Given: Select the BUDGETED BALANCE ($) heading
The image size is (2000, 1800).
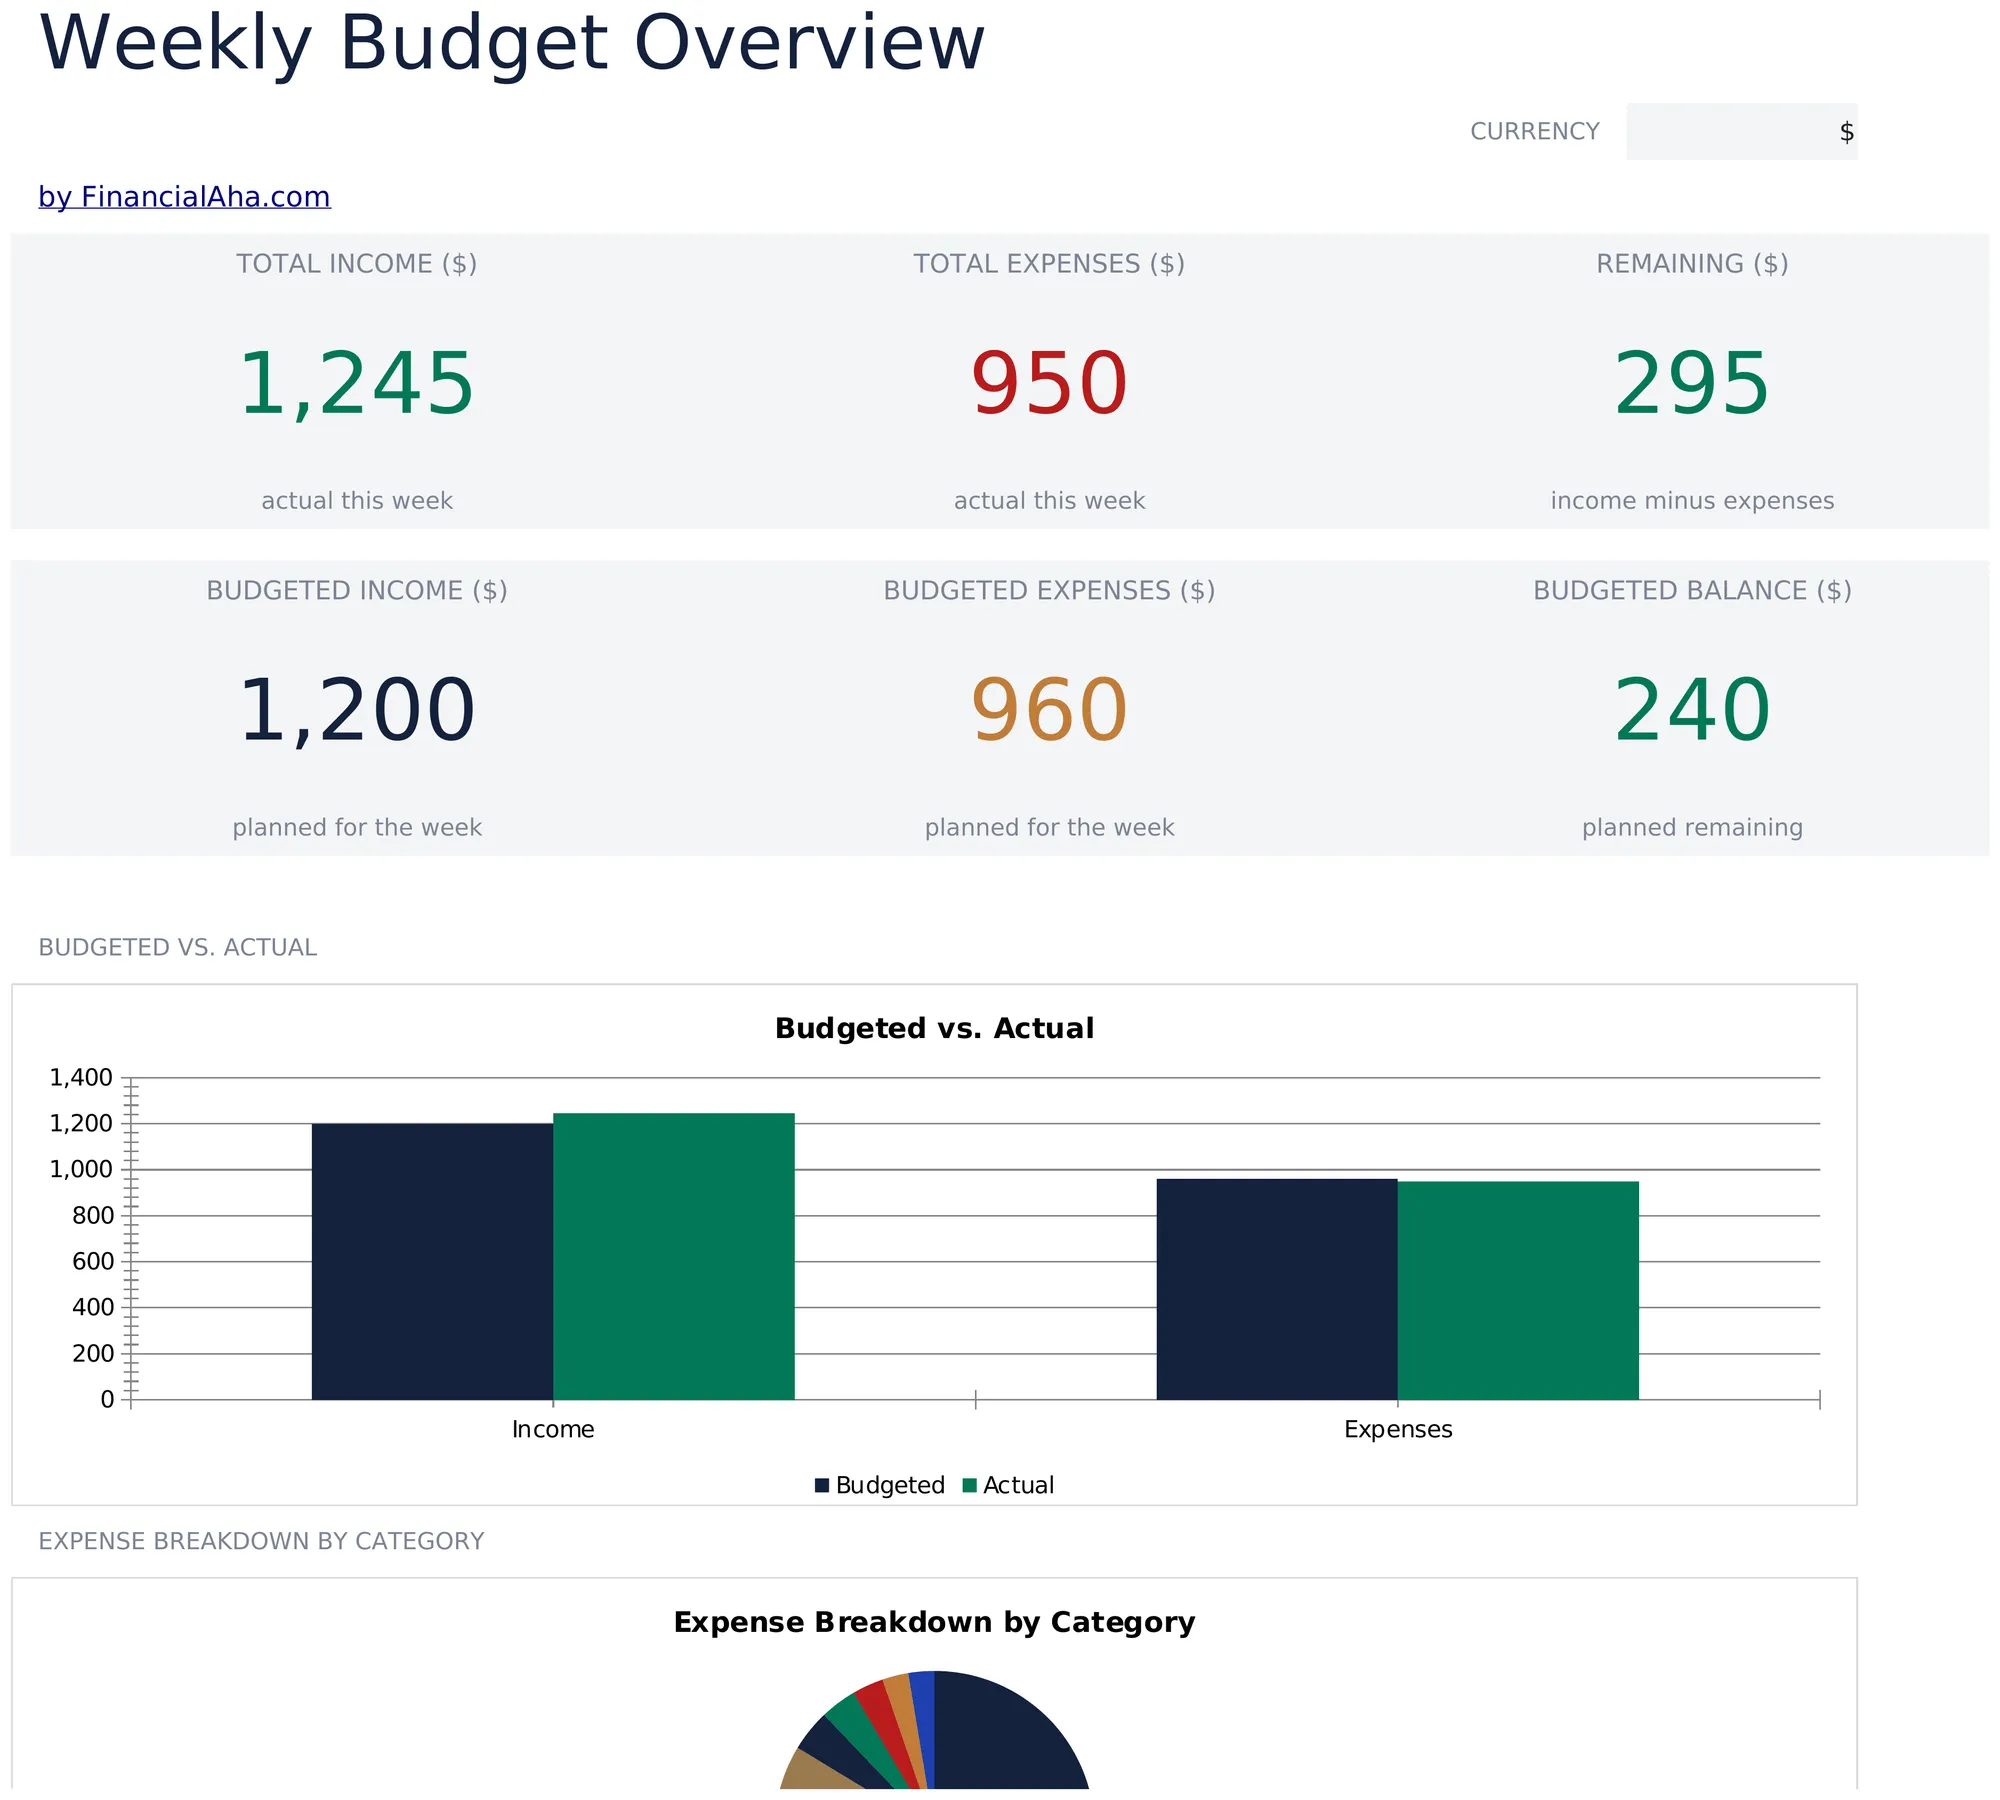Looking at the screenshot, I should coord(1692,591).
